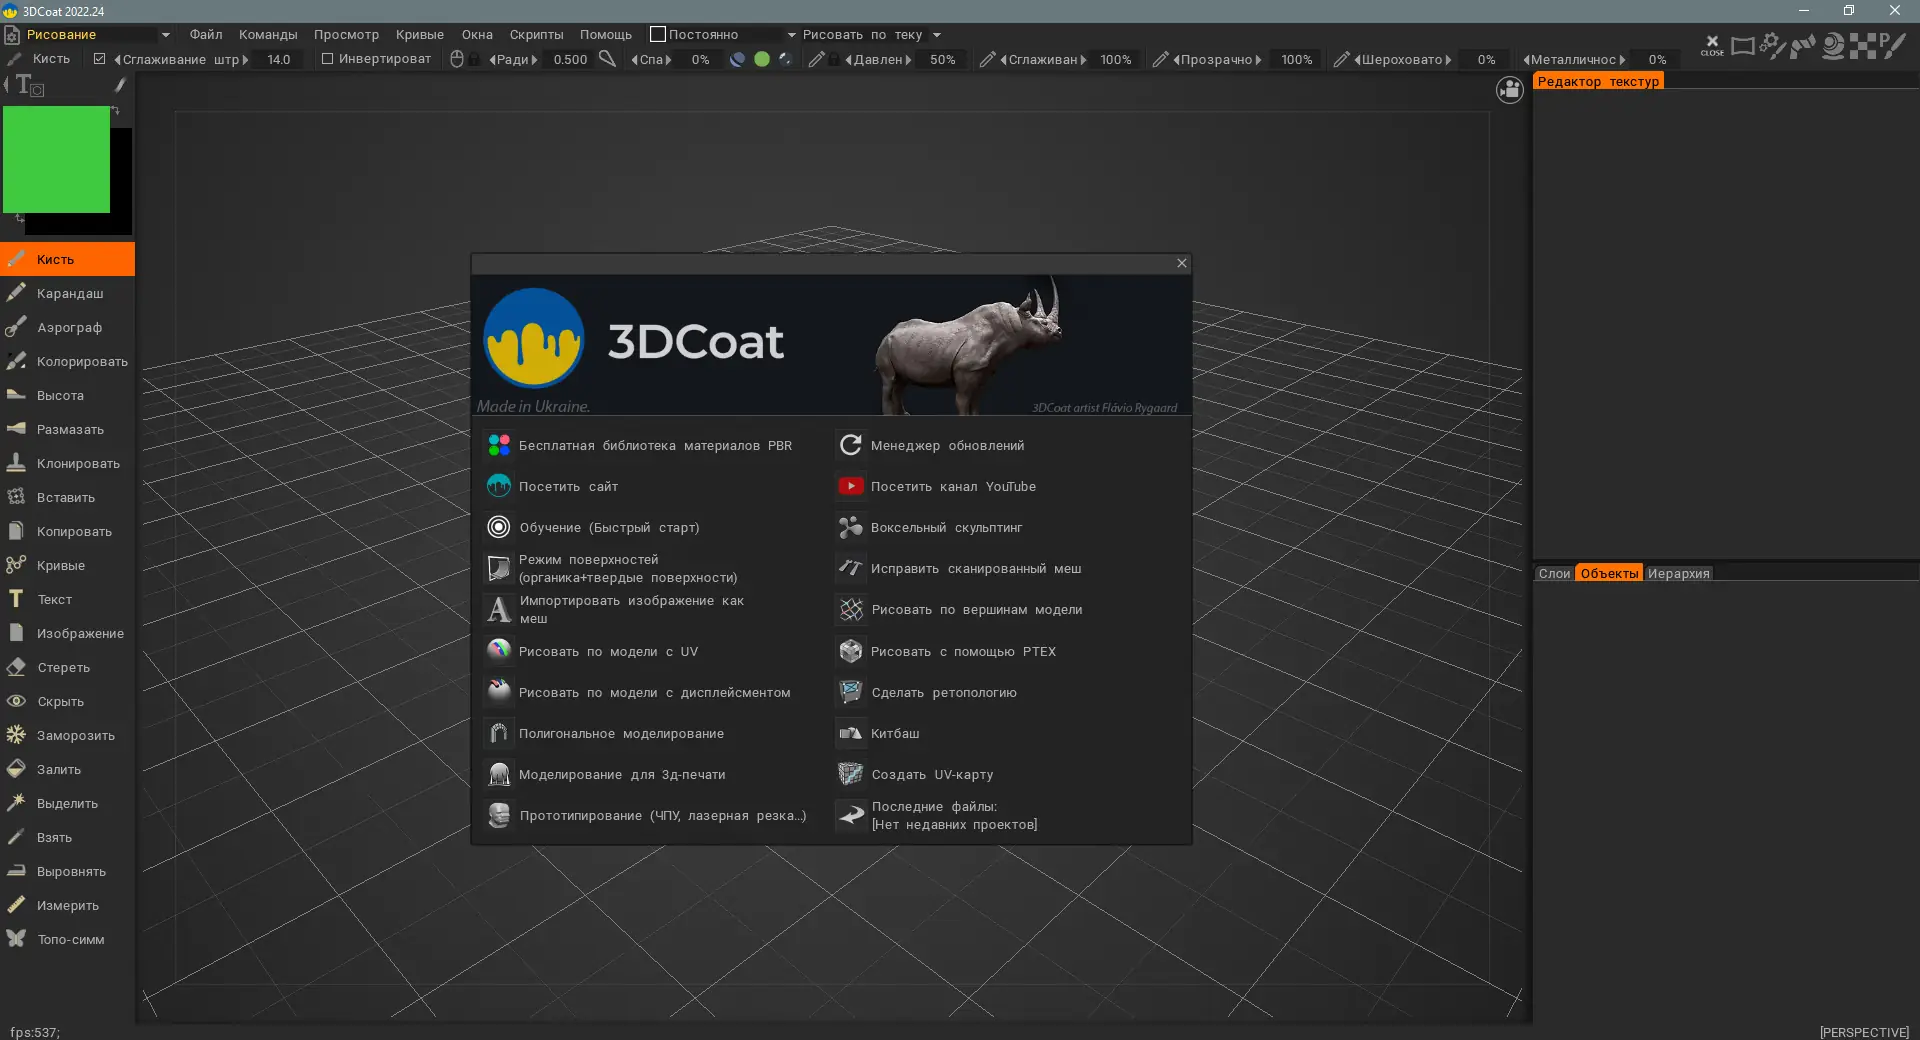The width and height of the screenshot is (1920, 1040).
Task: Expand the Рисовать по теку dropdown
Action: click(872, 35)
